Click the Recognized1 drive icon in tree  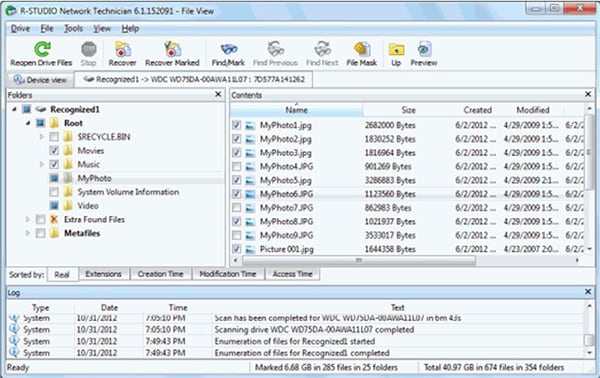(x=41, y=109)
